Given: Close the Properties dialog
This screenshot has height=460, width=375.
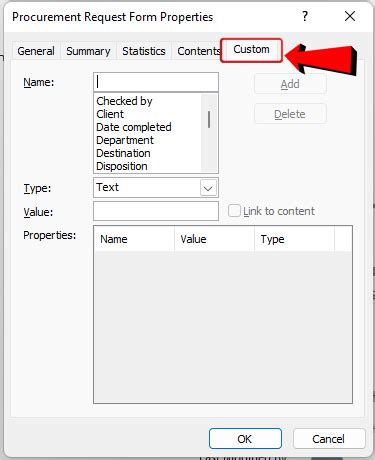Looking at the screenshot, I should pyautogui.click(x=350, y=16).
